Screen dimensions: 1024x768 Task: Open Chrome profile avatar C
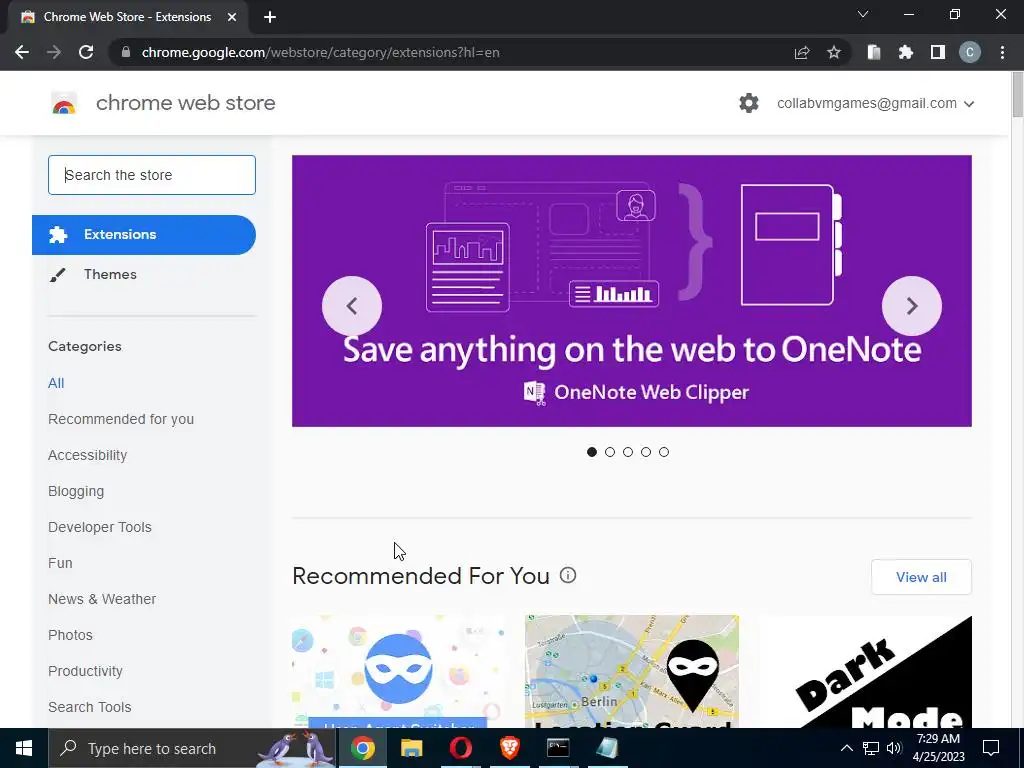coord(970,52)
